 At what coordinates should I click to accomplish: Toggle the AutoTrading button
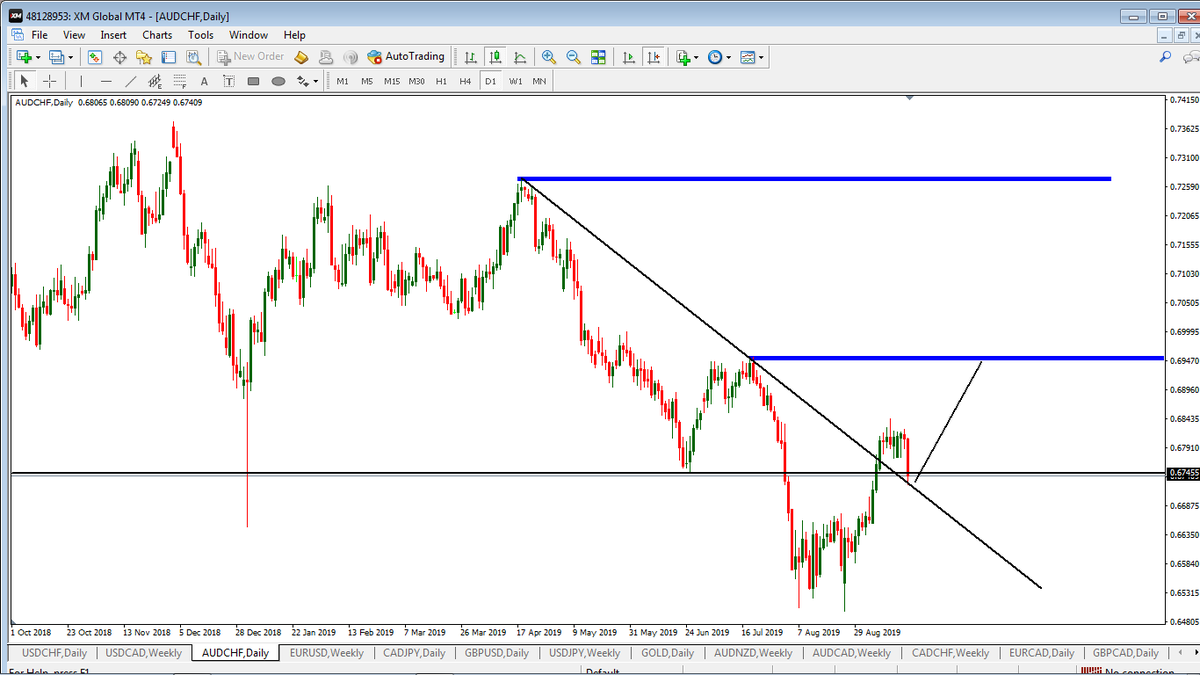pyautogui.click(x=406, y=57)
